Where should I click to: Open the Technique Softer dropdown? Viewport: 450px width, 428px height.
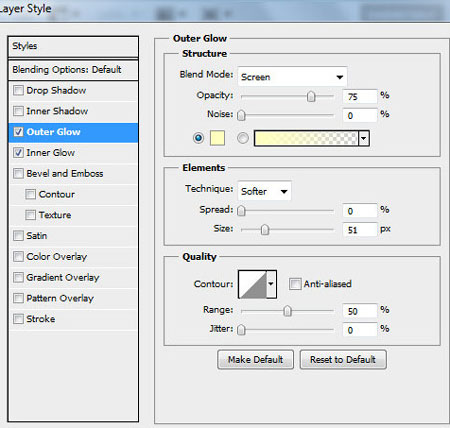(264, 191)
